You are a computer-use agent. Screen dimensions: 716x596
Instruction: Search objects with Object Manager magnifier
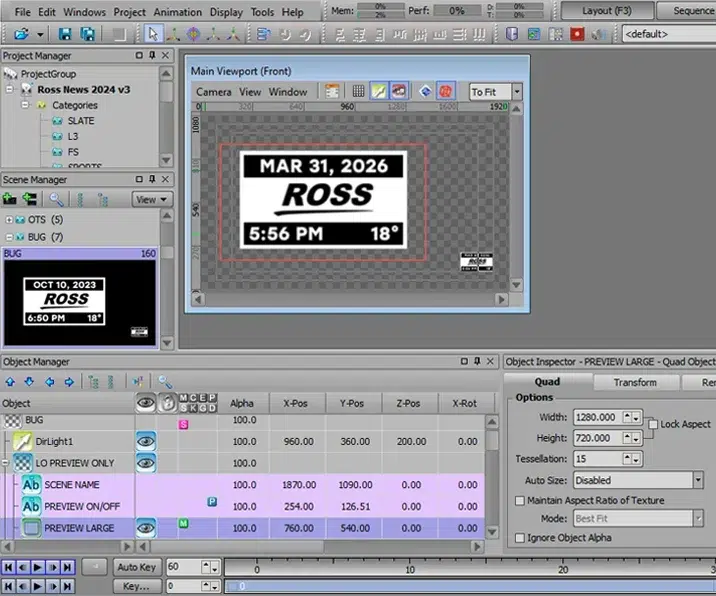click(164, 381)
